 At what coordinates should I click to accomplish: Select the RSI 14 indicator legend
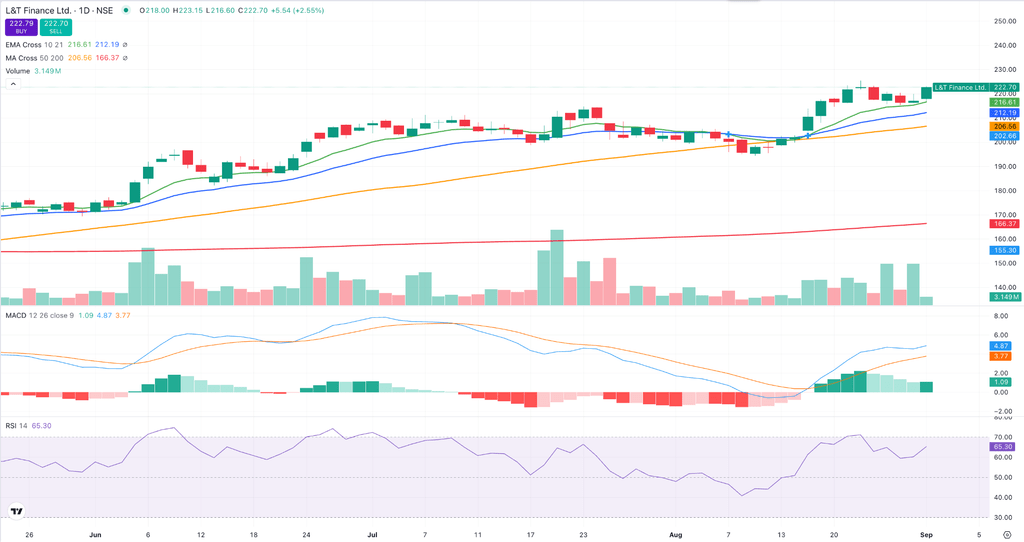click(18, 426)
